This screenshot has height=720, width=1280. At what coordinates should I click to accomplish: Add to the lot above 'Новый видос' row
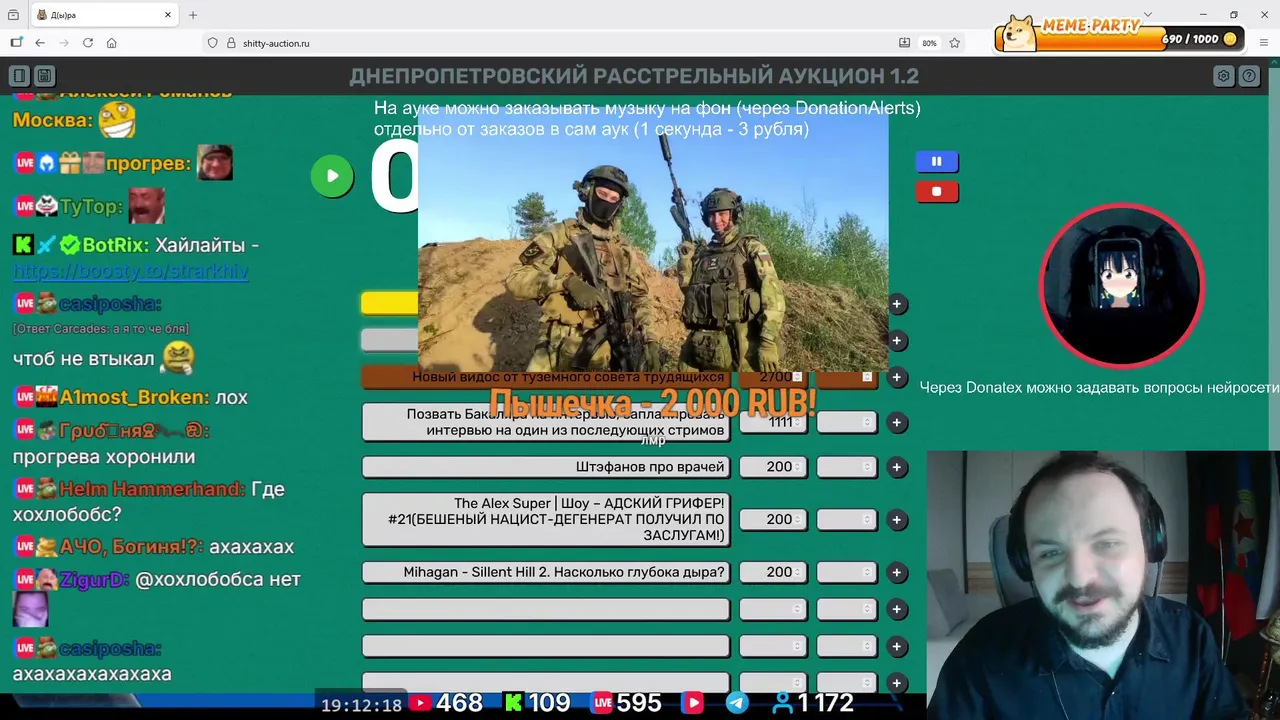point(897,341)
